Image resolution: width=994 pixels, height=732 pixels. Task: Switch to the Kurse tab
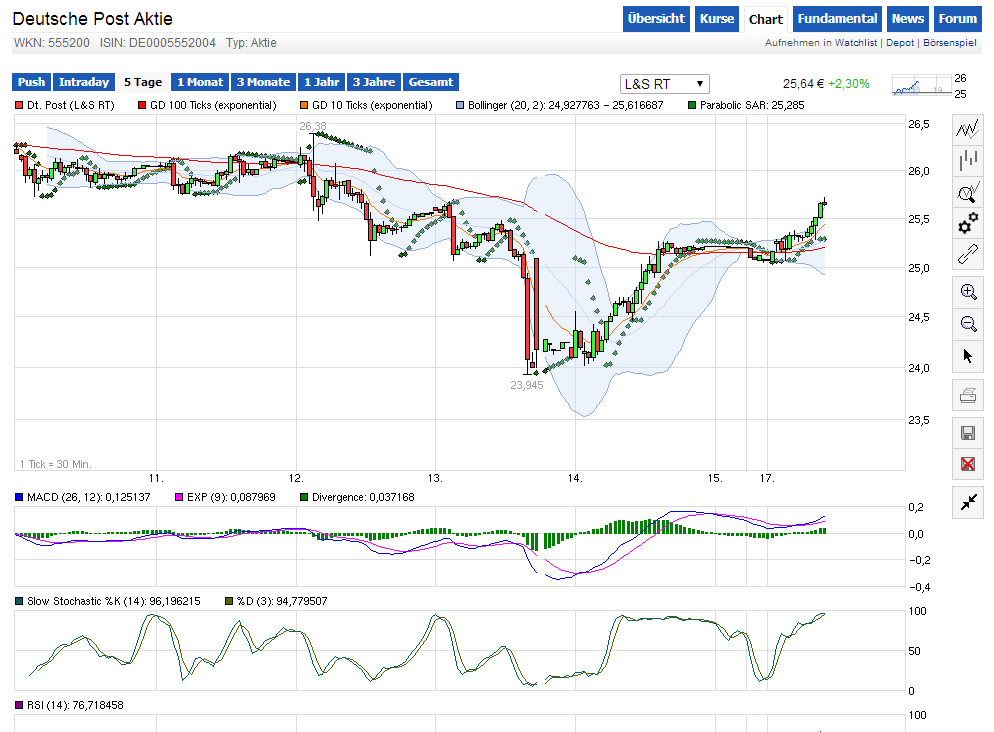coord(716,19)
